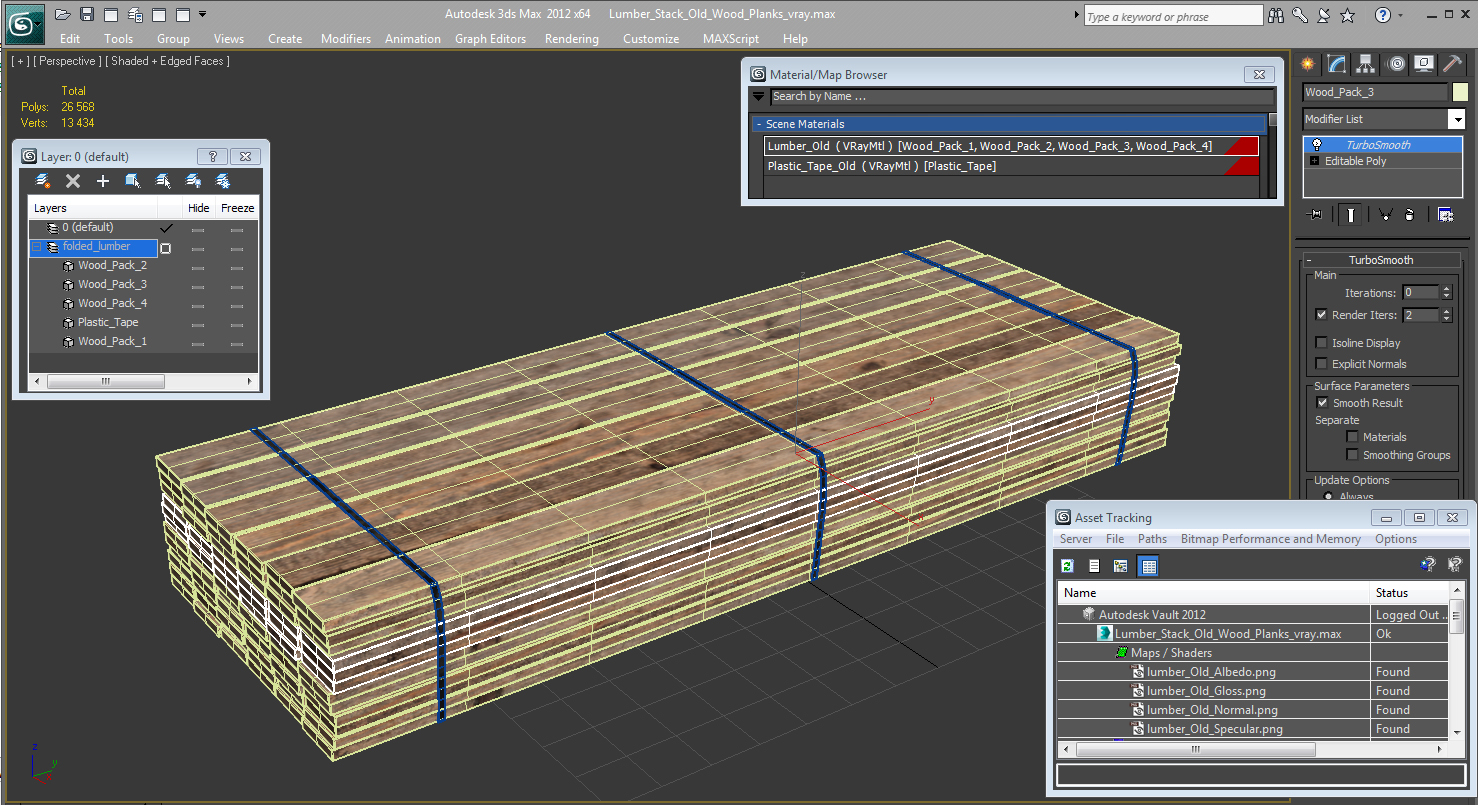Click Highlight Selected Objects' Layers icon
Image resolution: width=1478 pixels, height=805 pixels.
coord(162,181)
